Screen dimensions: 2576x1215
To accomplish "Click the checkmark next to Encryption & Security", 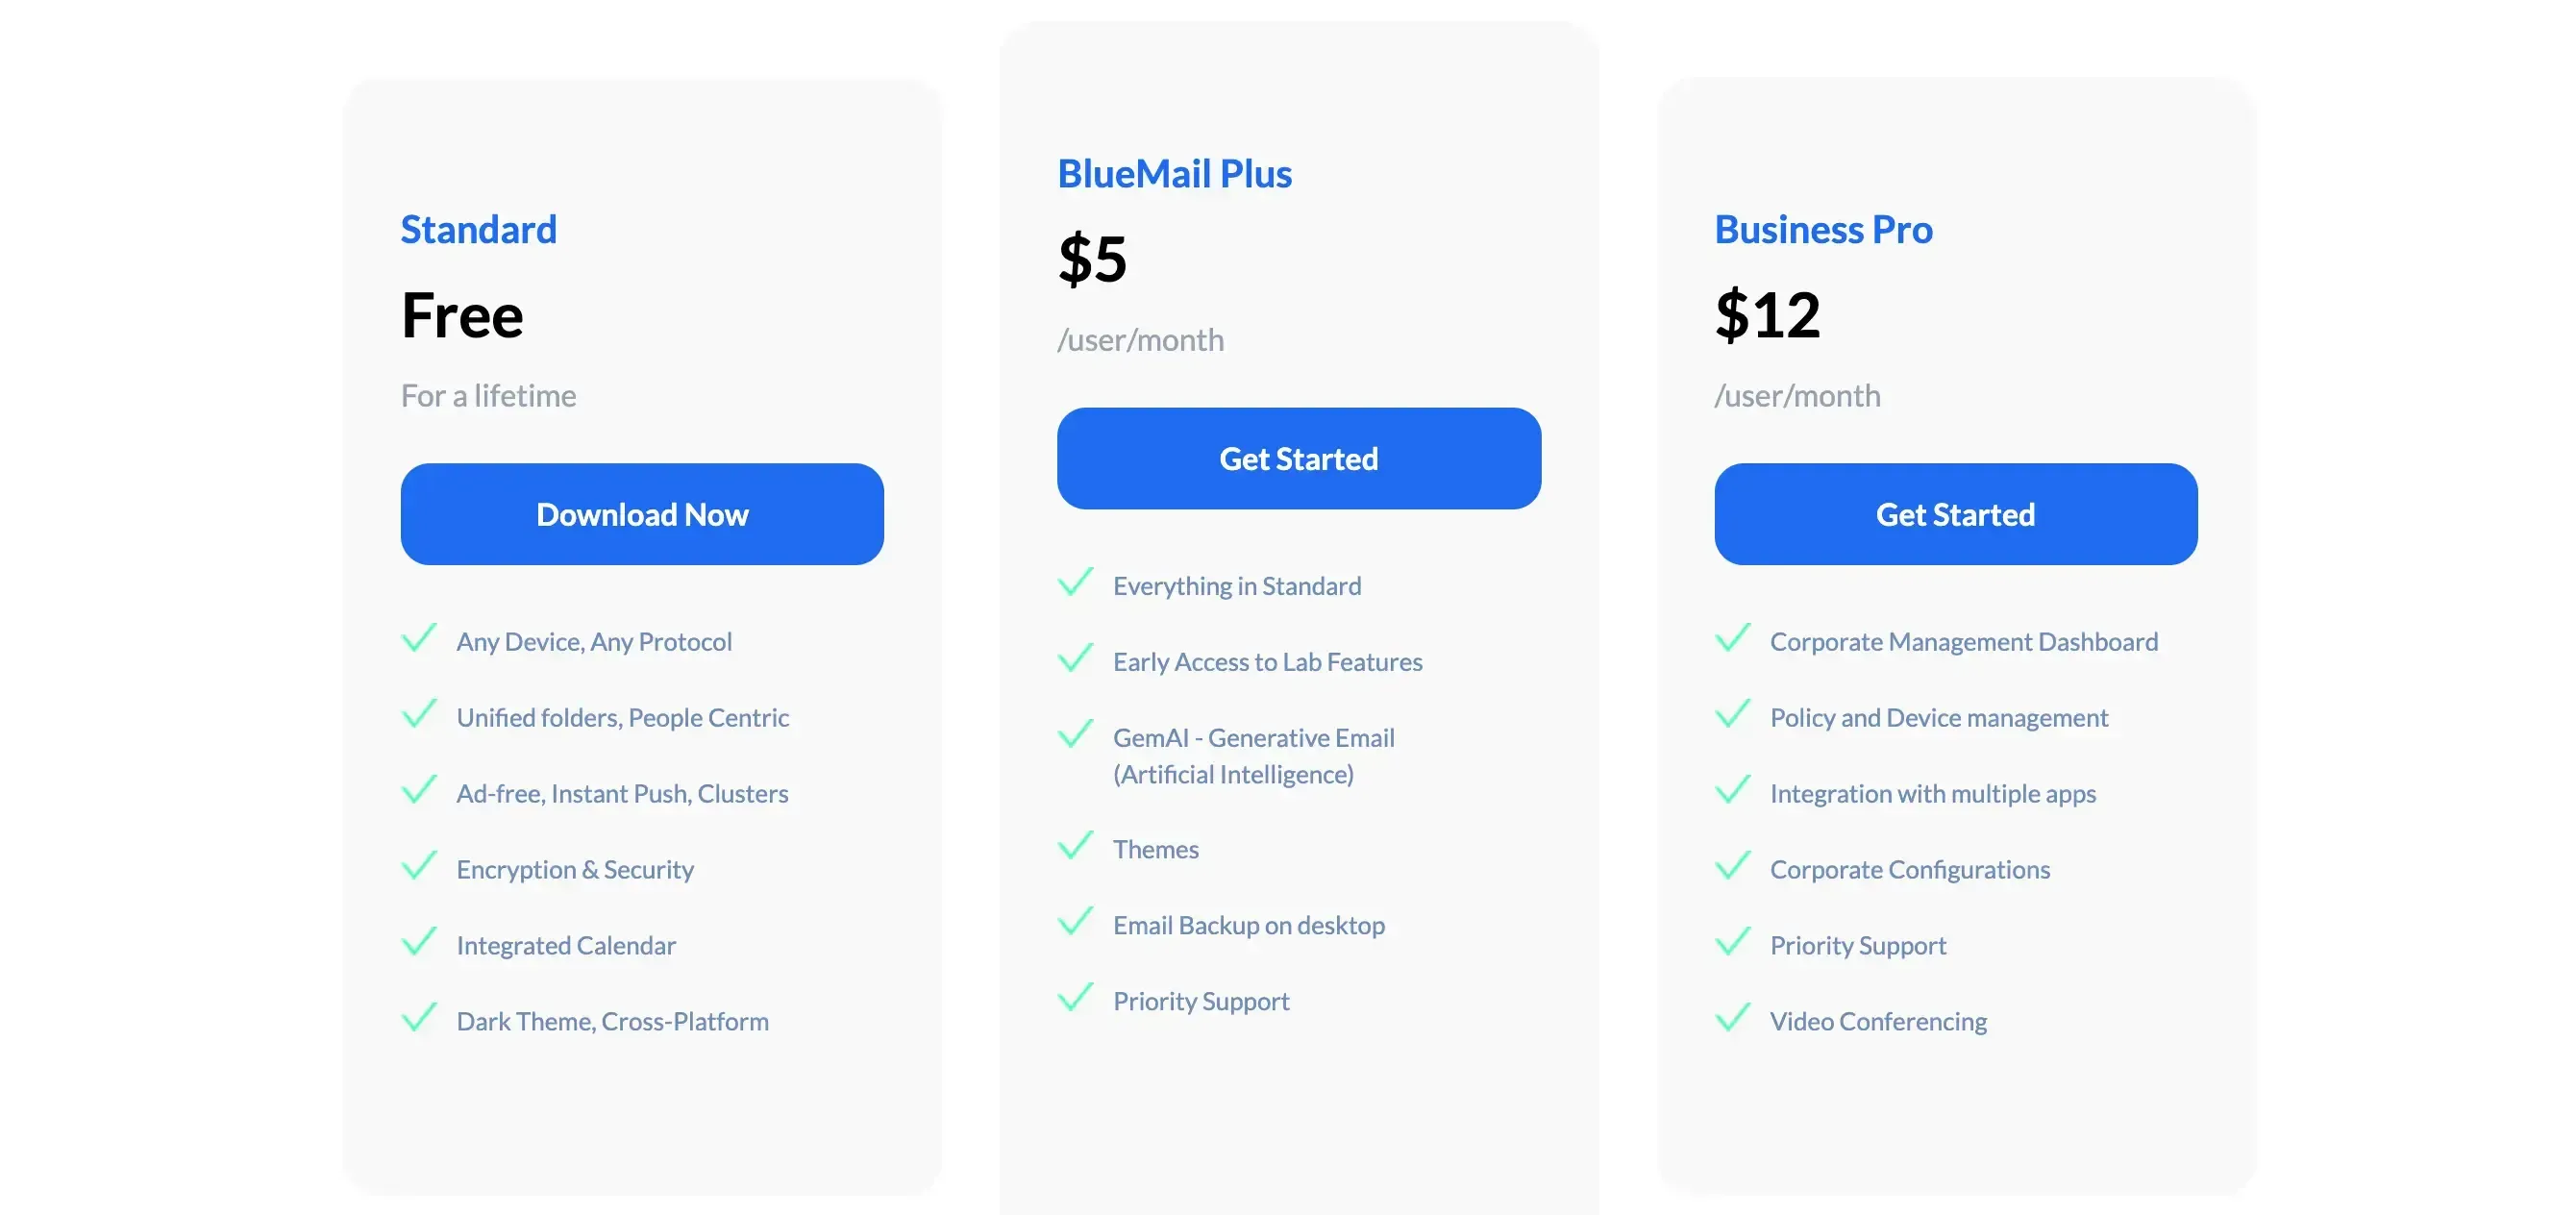I will click(421, 866).
